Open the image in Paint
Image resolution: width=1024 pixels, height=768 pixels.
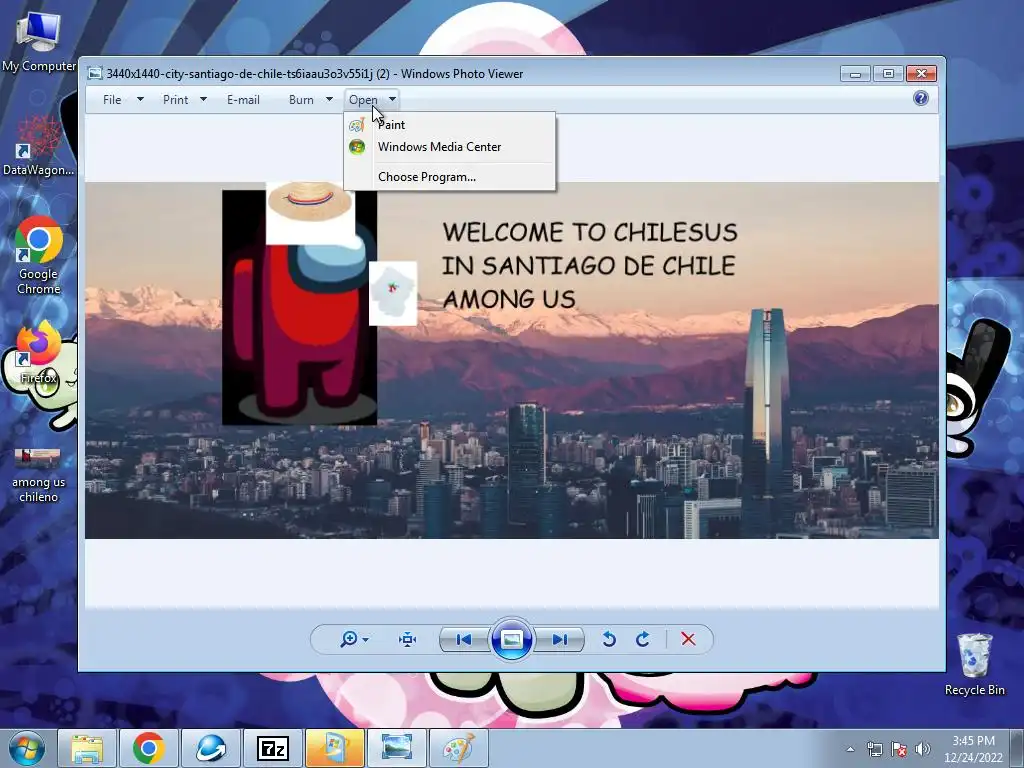449,125
